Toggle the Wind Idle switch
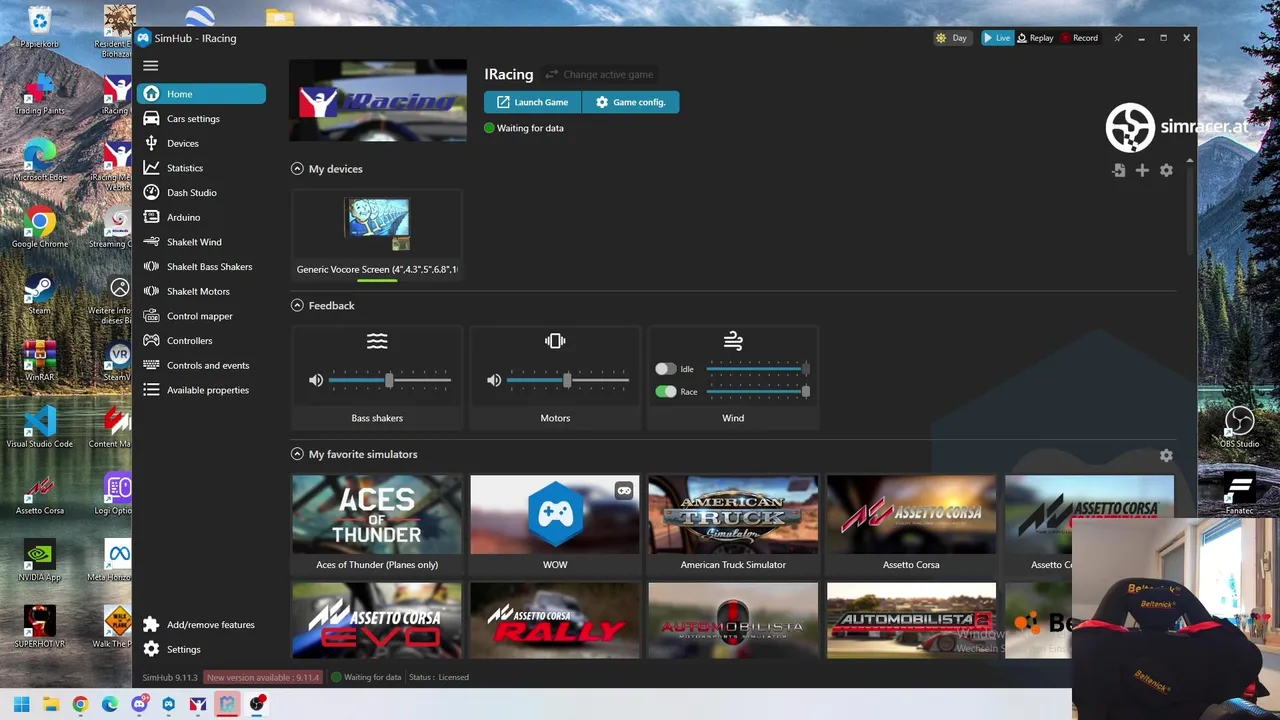Image resolution: width=1280 pixels, height=720 pixels. [x=665, y=369]
